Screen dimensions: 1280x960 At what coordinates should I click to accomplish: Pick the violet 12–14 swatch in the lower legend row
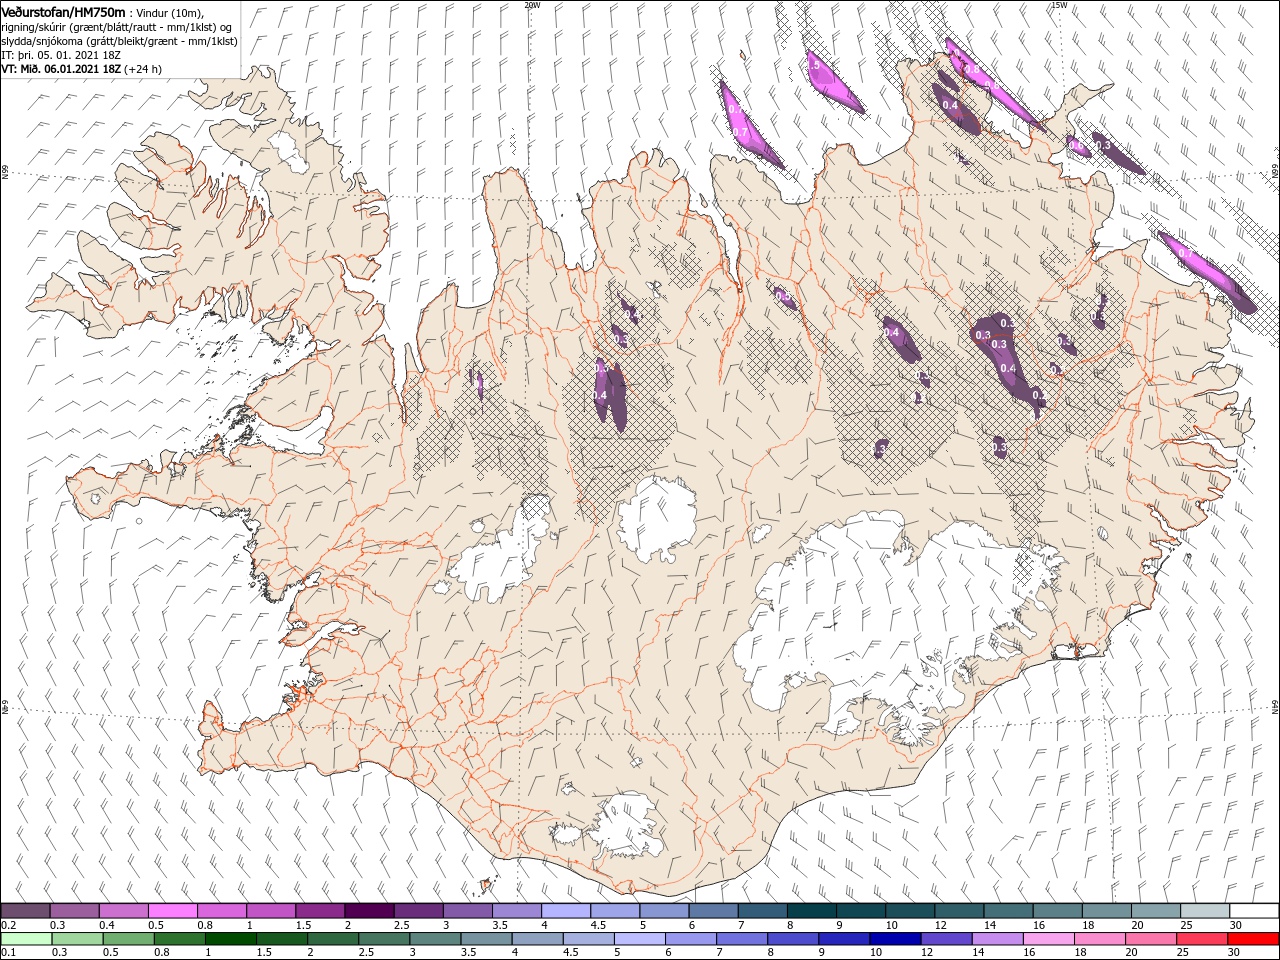[946, 939]
